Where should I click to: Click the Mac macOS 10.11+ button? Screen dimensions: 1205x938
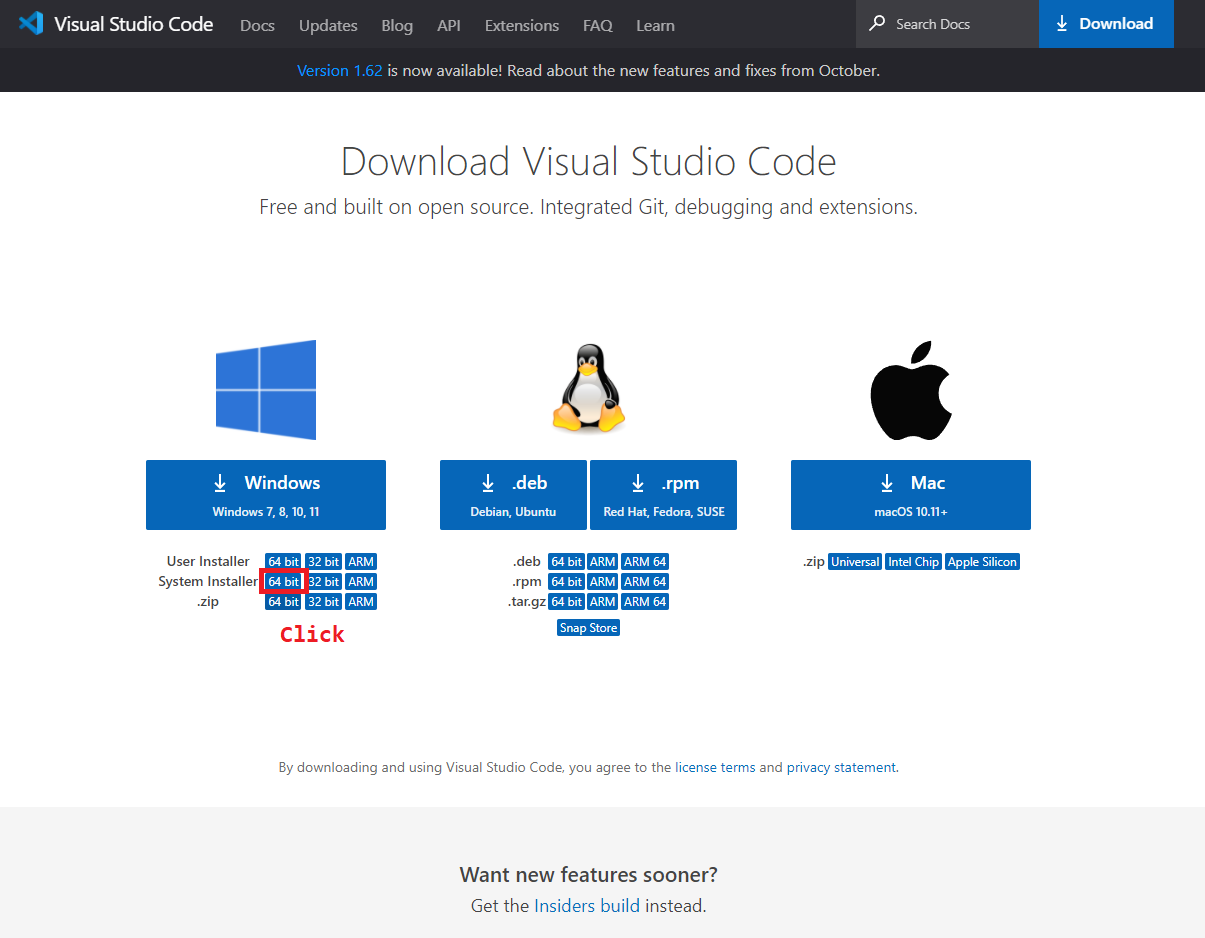pyautogui.click(x=911, y=495)
